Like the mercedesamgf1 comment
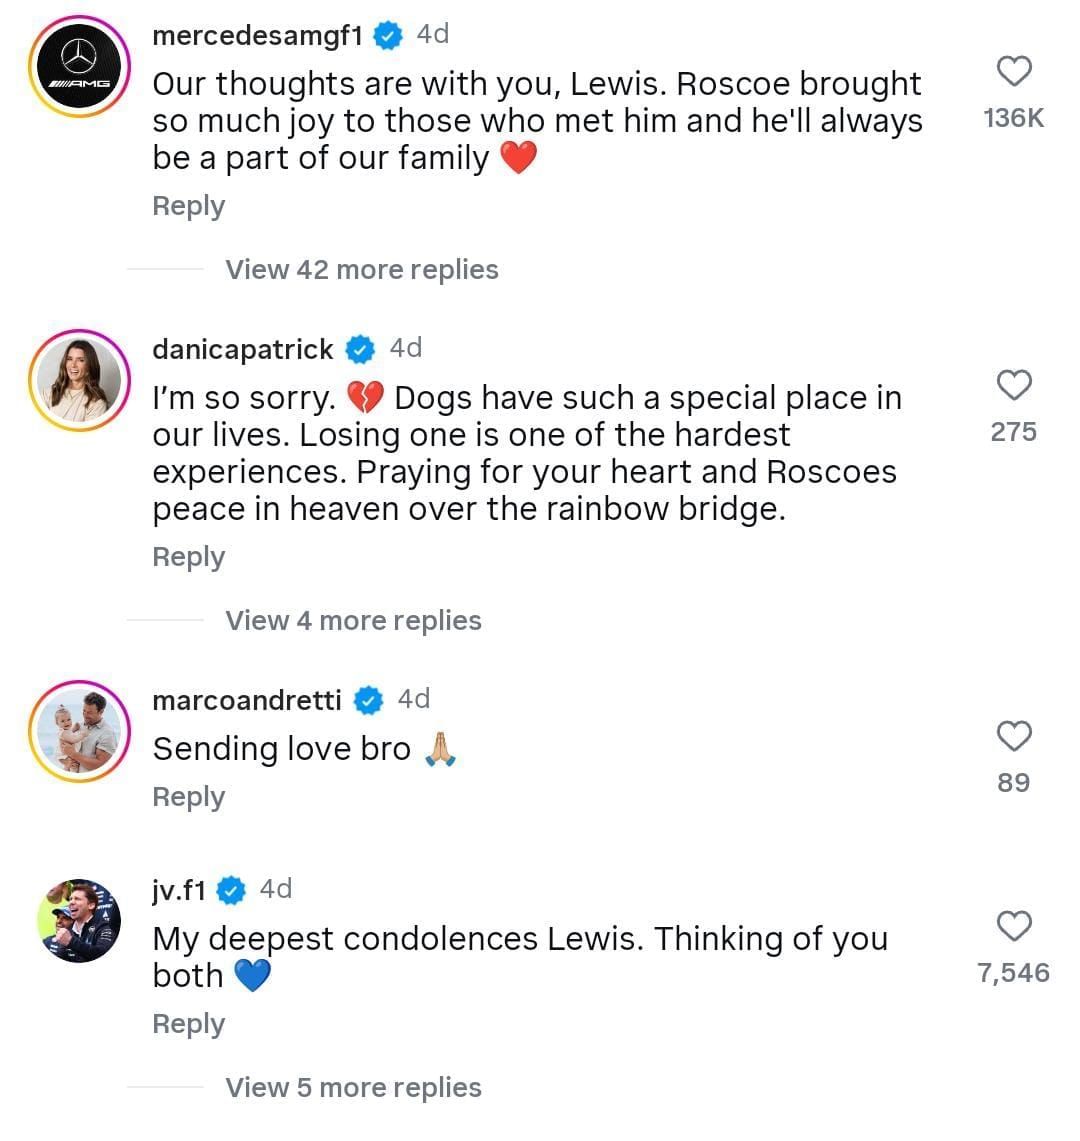This screenshot has height=1141, width=1080. tap(1014, 71)
